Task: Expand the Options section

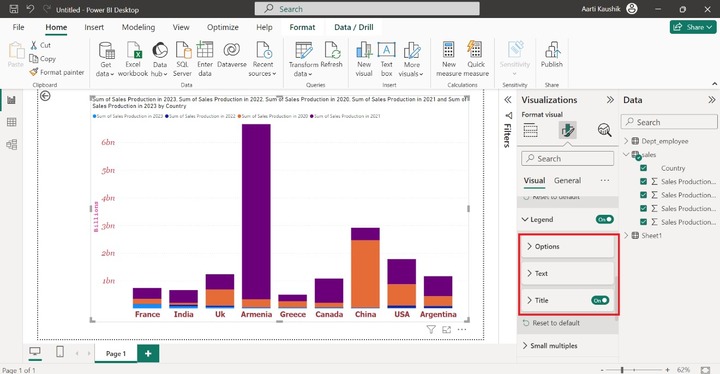Action: (x=568, y=247)
